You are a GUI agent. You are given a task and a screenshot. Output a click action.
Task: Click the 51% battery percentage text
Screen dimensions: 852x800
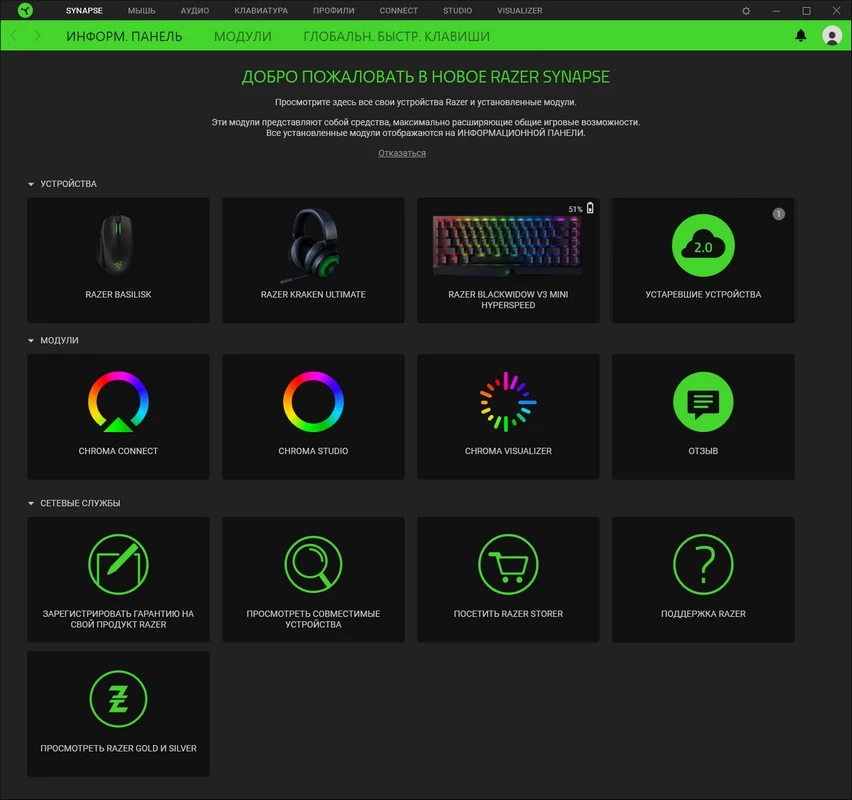coord(575,209)
